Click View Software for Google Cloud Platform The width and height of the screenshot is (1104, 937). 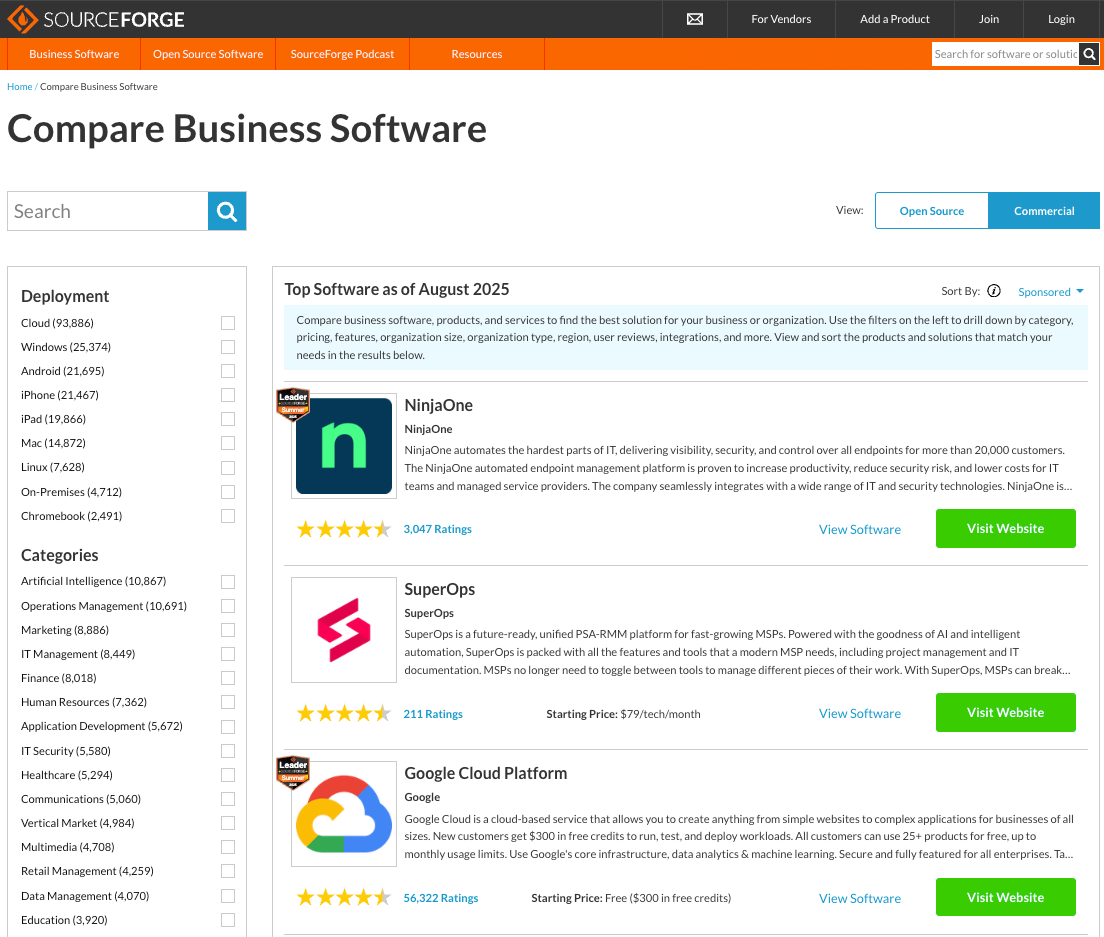coord(860,898)
